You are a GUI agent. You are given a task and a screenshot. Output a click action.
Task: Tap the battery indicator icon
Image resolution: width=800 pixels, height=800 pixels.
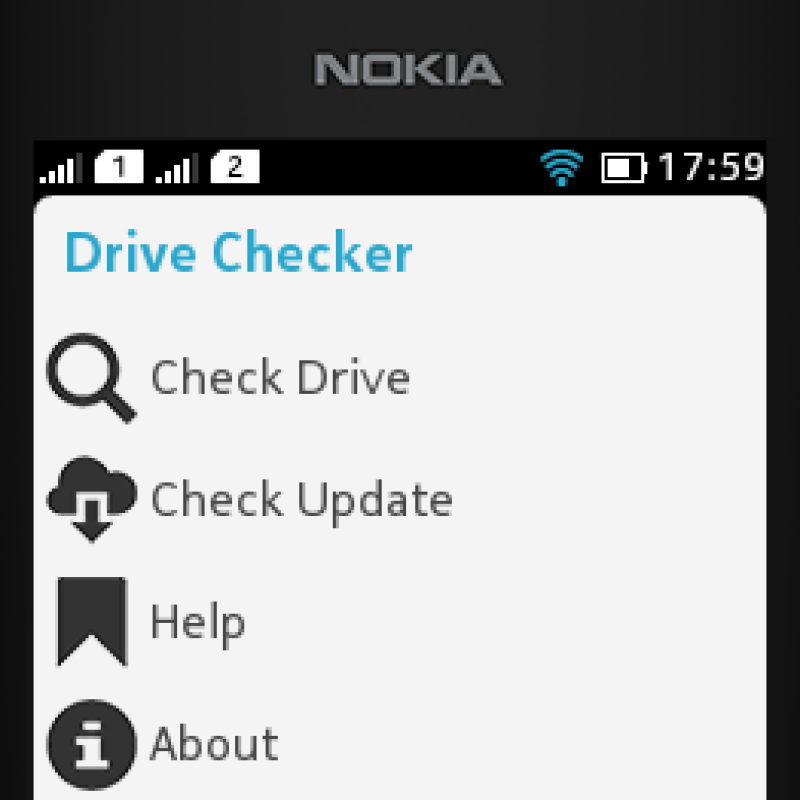pos(624,167)
